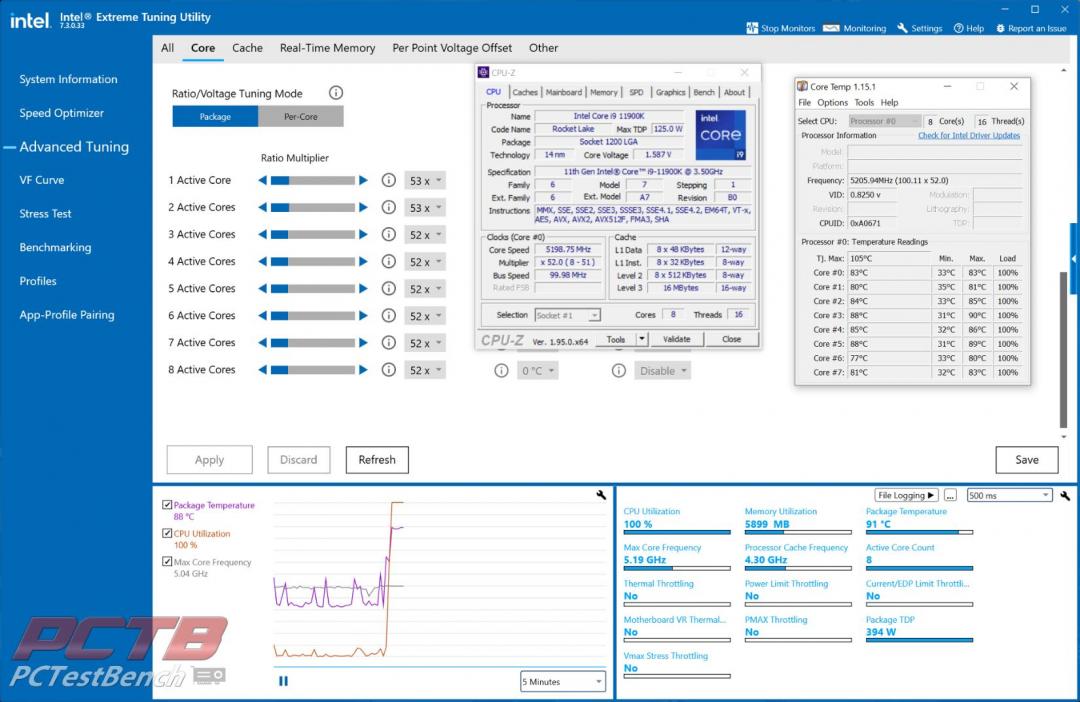Open Real-Time Memory tab
Image resolution: width=1080 pixels, height=702 pixels.
tap(327, 48)
